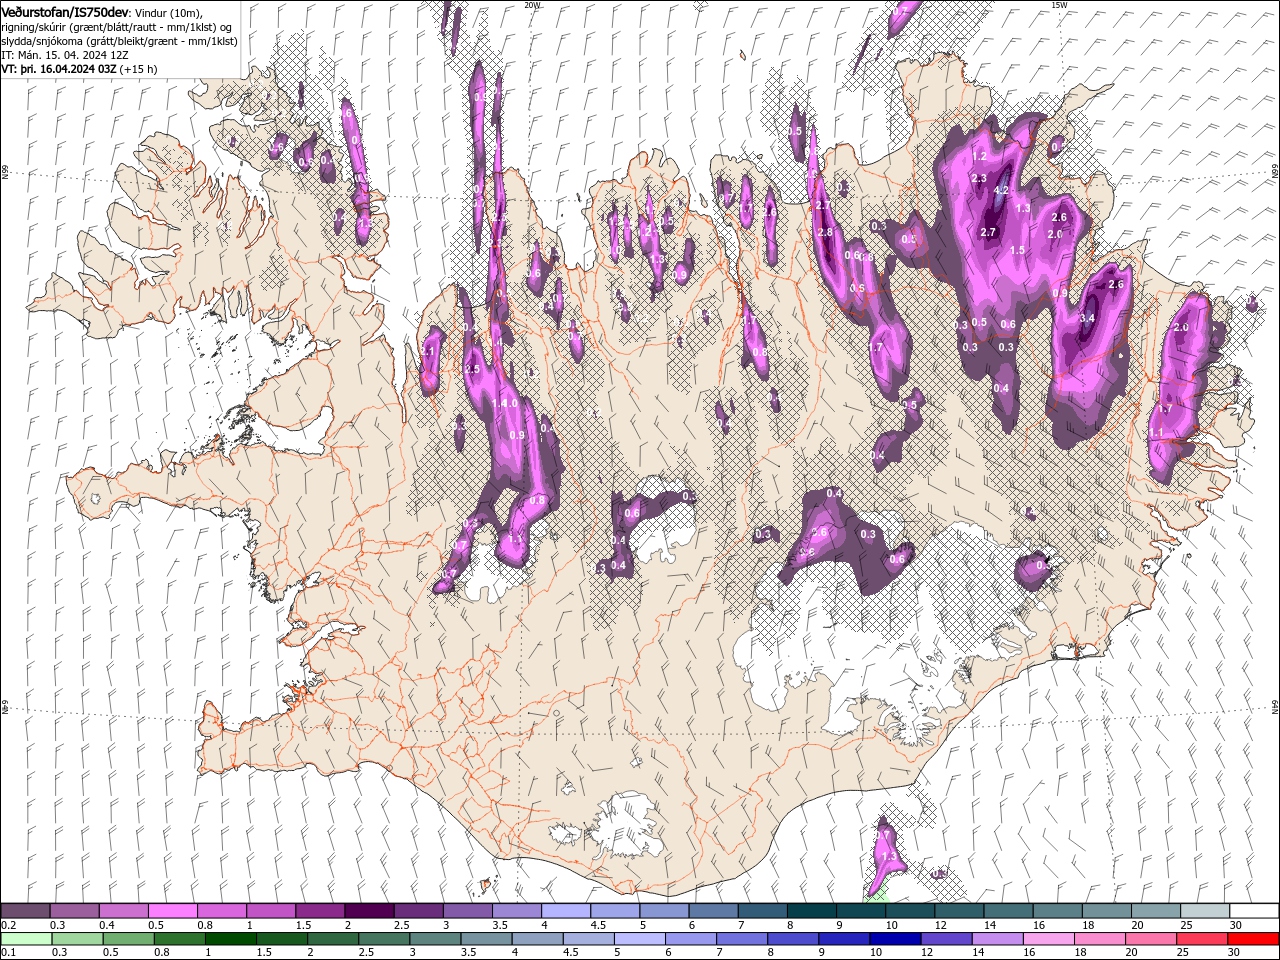Click the 0.1 label under the lower legend row
The image size is (1280, 960).
(9, 953)
